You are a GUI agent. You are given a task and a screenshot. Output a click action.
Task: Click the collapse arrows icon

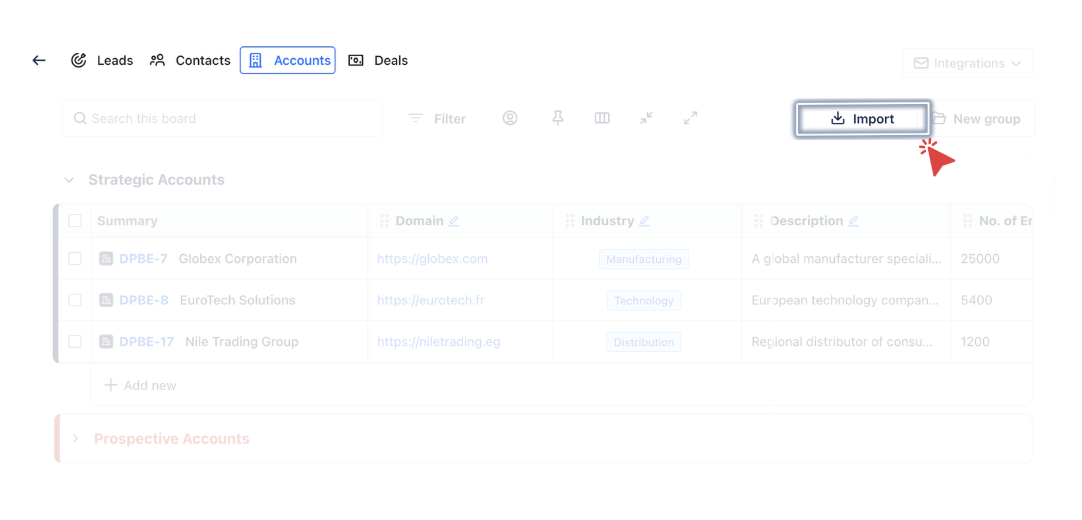pyautogui.click(x=647, y=118)
